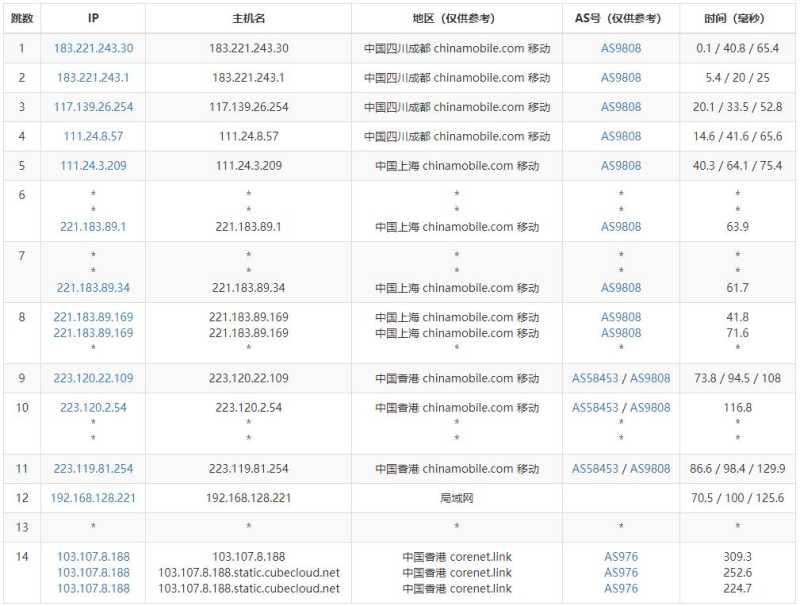The image size is (800, 606).
Task: Open IP link 223.119.81.254
Action: click(x=93, y=468)
